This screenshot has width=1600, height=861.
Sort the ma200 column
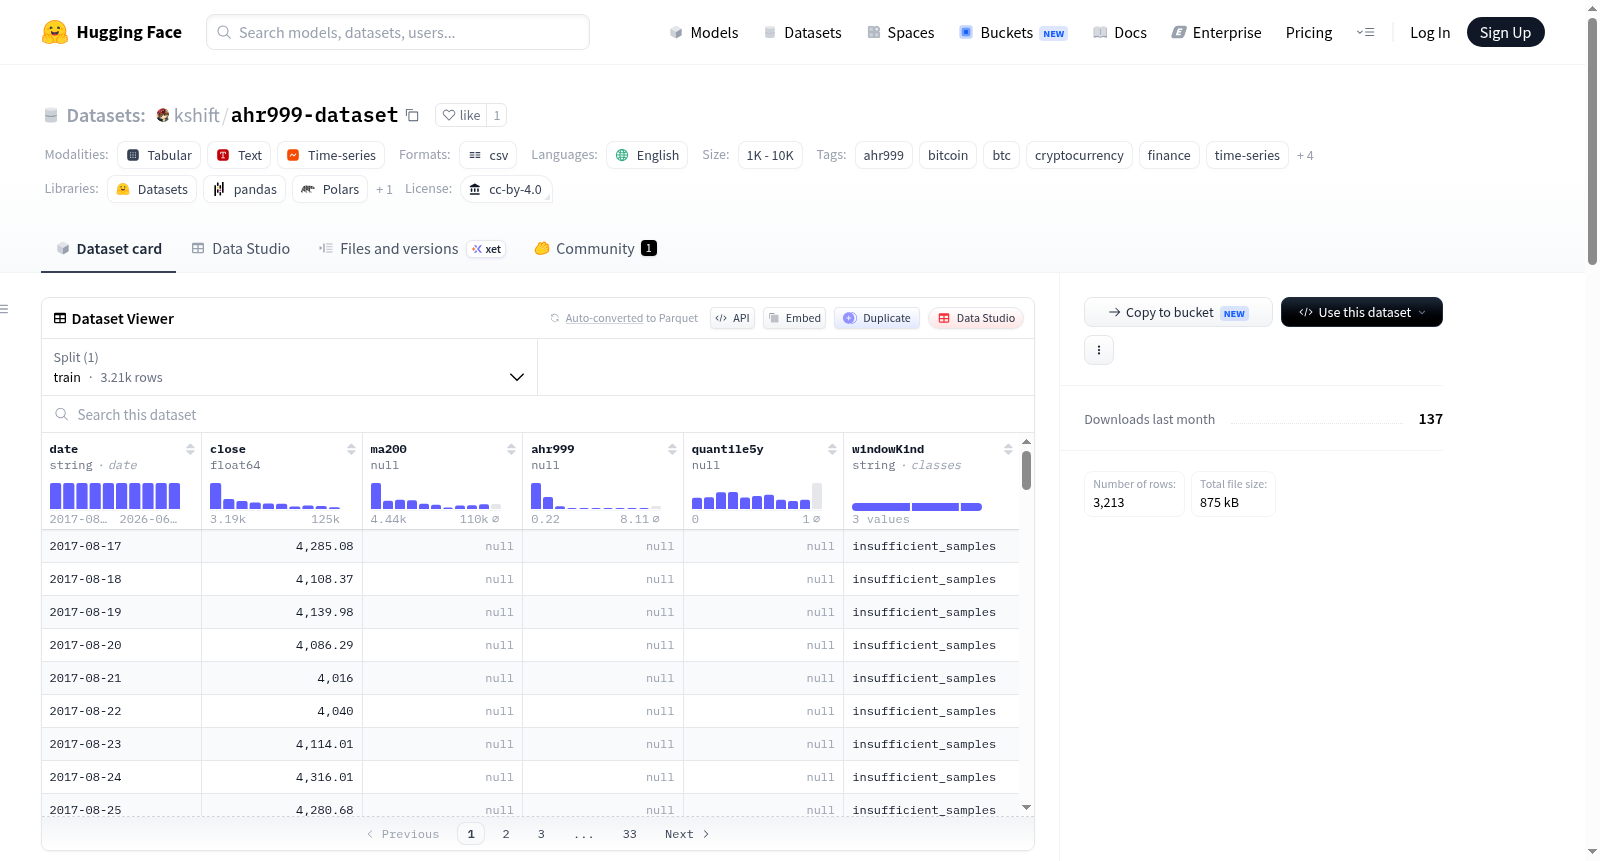pos(511,450)
